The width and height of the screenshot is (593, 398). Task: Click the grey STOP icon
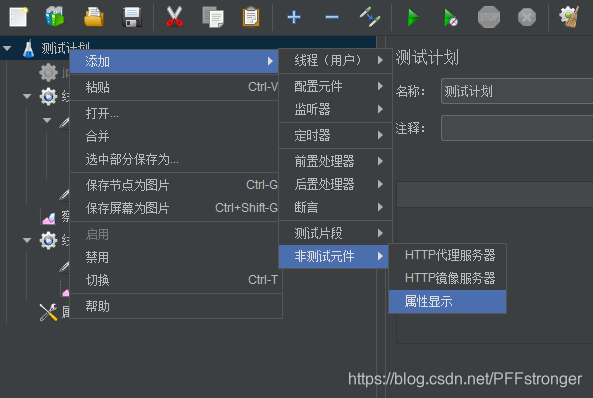pos(489,17)
